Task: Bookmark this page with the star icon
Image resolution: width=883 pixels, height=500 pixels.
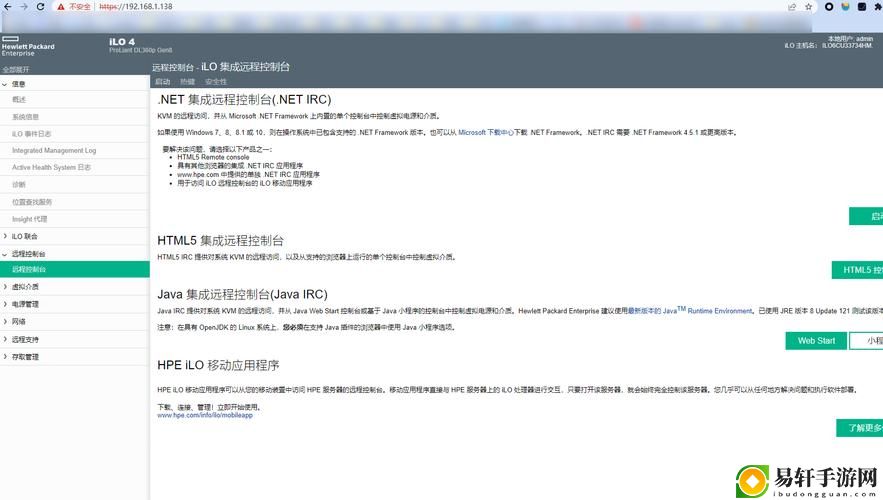Action: (809, 7)
